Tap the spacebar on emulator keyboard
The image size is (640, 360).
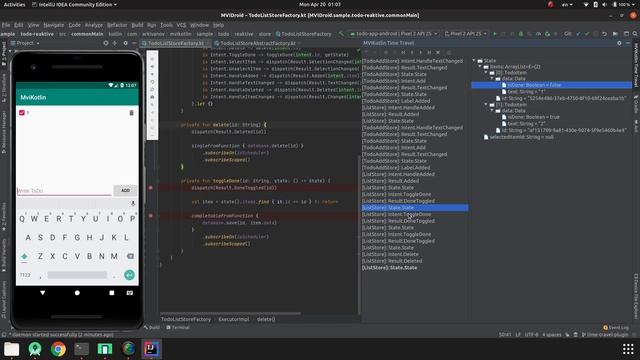coord(77,275)
